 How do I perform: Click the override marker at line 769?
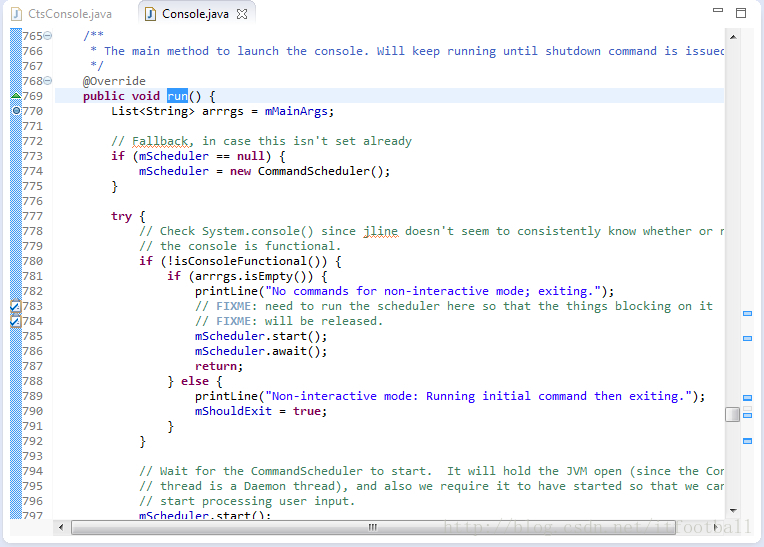[x=16, y=95]
